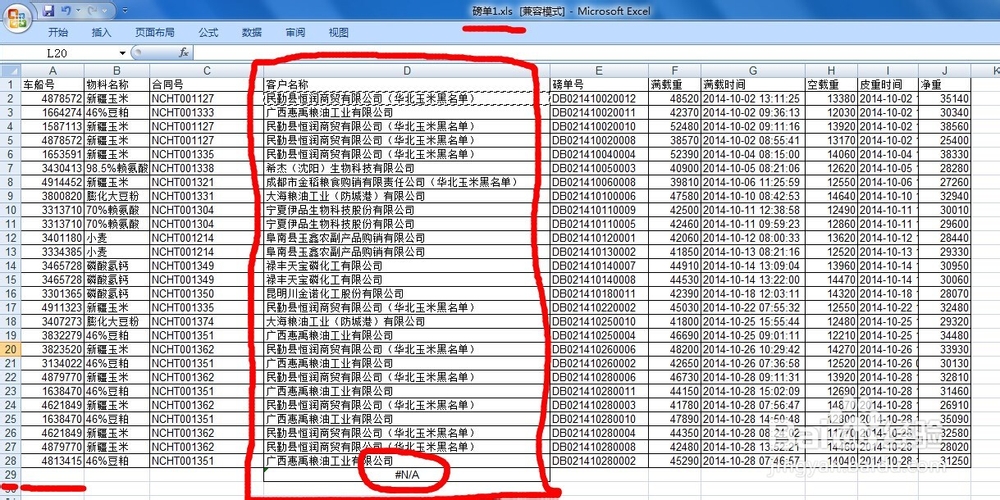Click the net weight cell 35140

pos(945,98)
